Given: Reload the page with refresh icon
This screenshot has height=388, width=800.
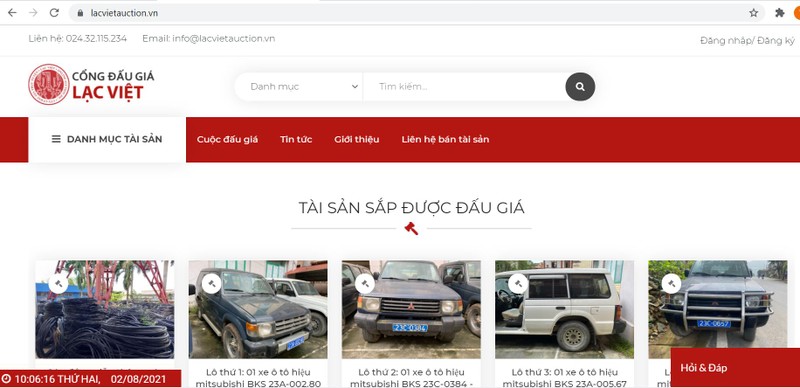Looking at the screenshot, I should 54,13.
